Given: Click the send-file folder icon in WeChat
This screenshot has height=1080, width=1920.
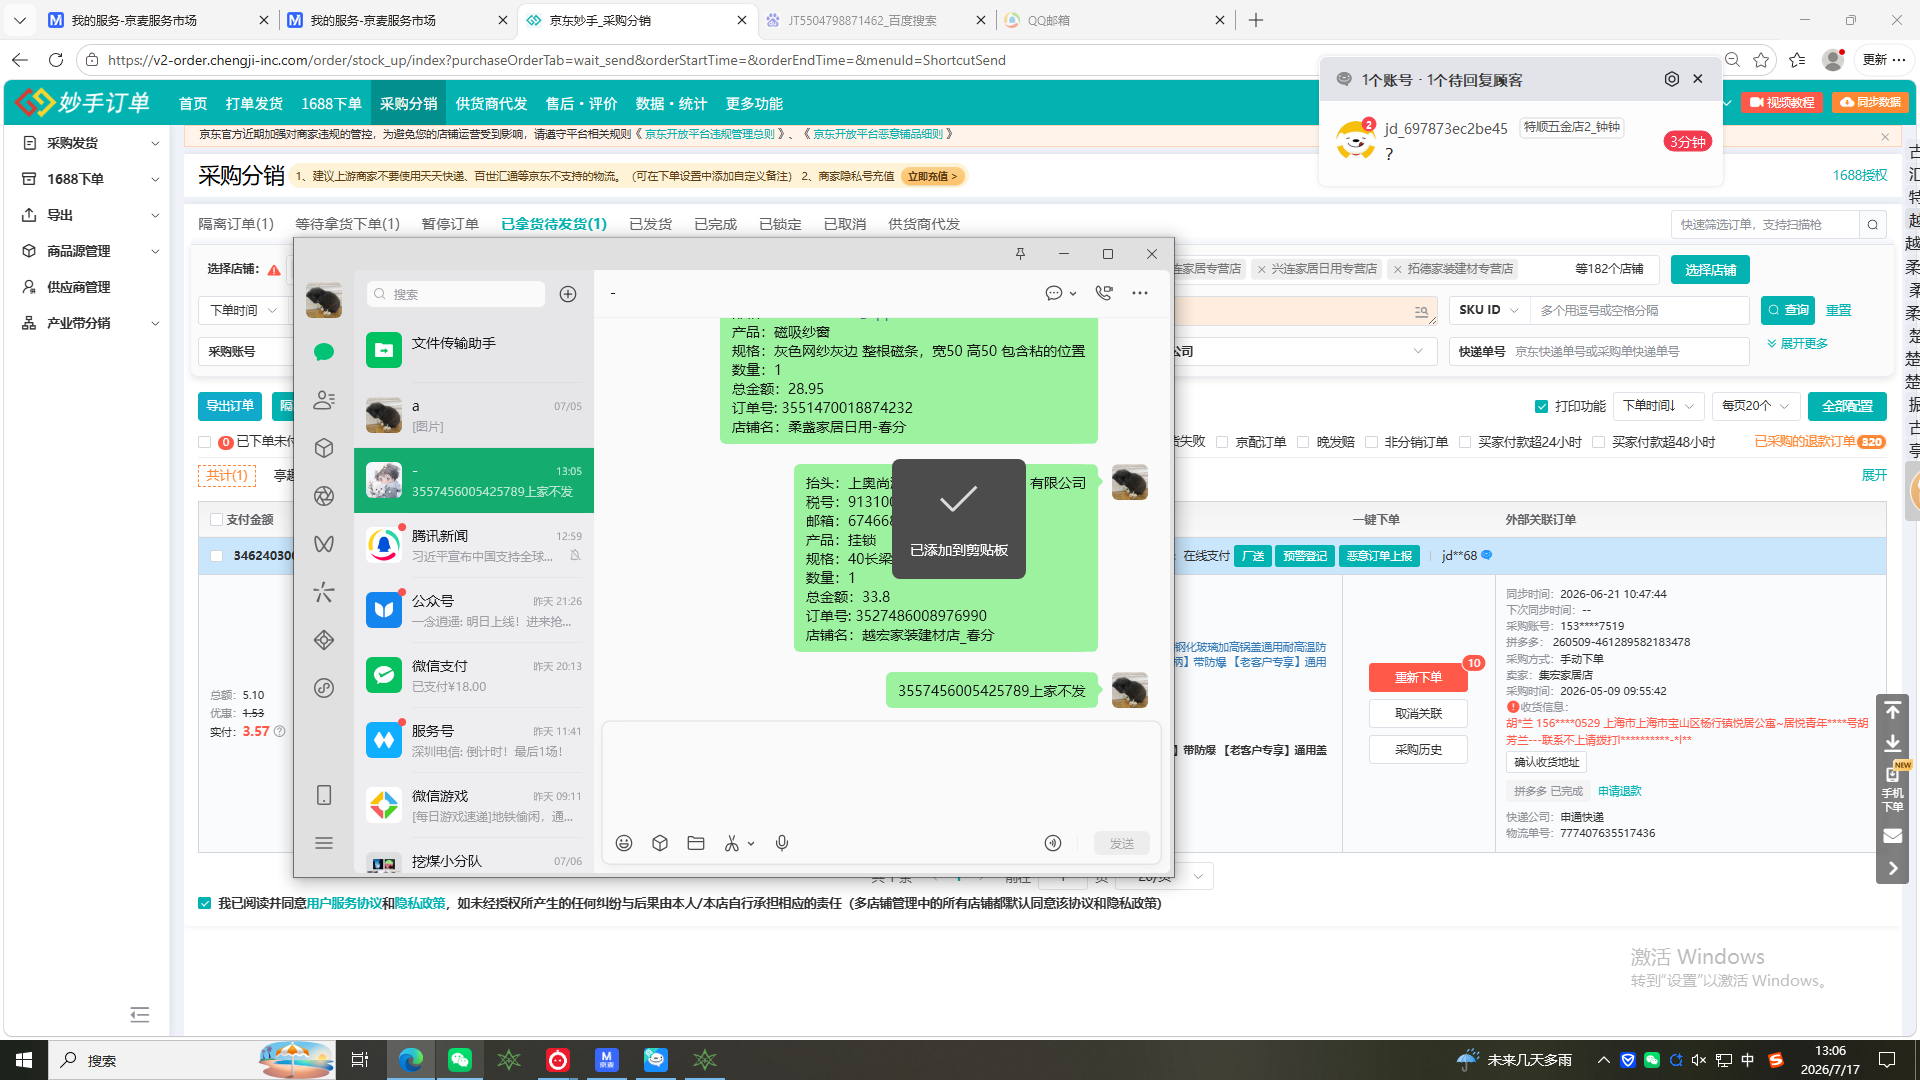Looking at the screenshot, I should (x=696, y=843).
